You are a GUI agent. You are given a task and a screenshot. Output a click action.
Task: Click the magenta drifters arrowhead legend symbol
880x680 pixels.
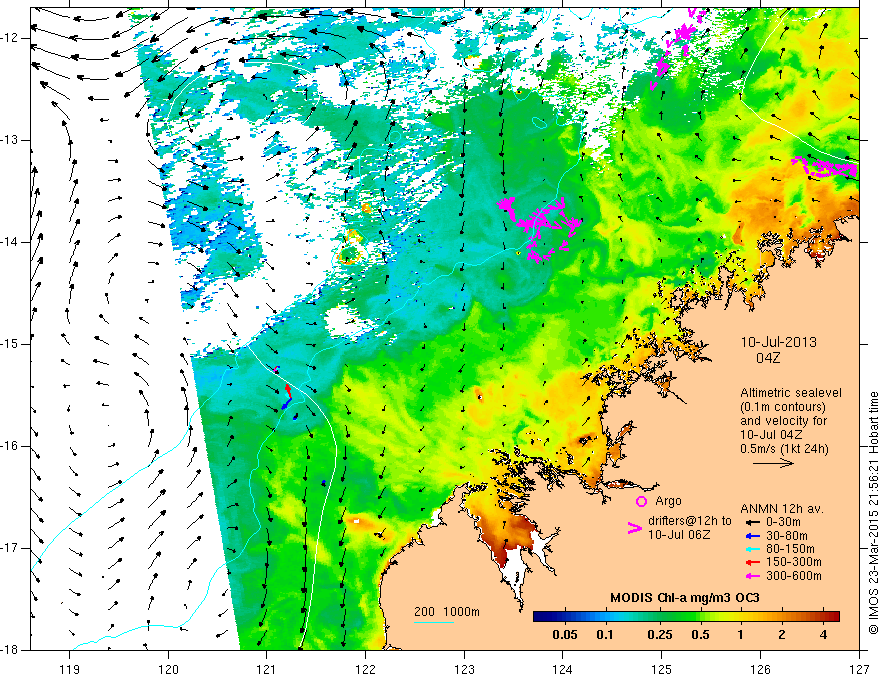(x=635, y=528)
